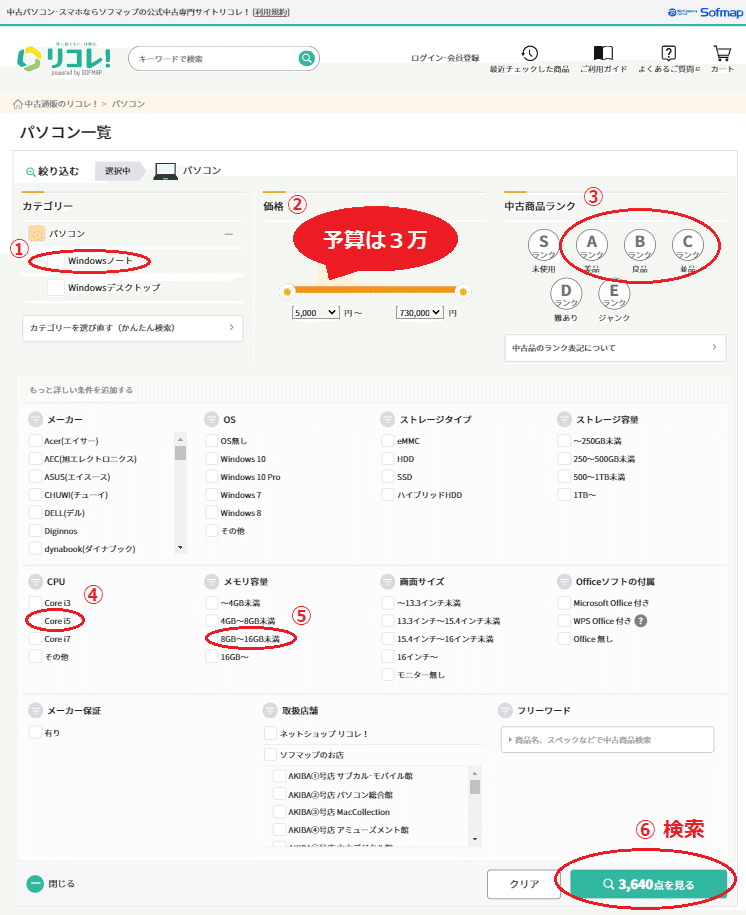
Task: Collapse the パソコン category with minus
Action: click(229, 234)
